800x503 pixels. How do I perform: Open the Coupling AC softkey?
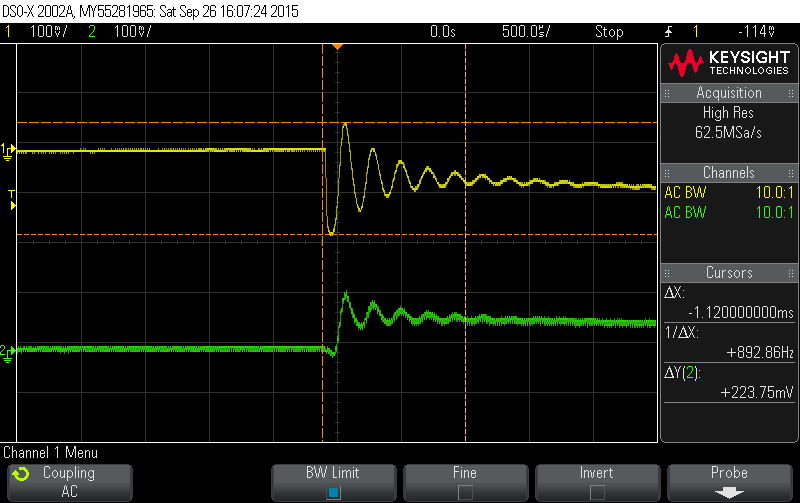[x=70, y=483]
